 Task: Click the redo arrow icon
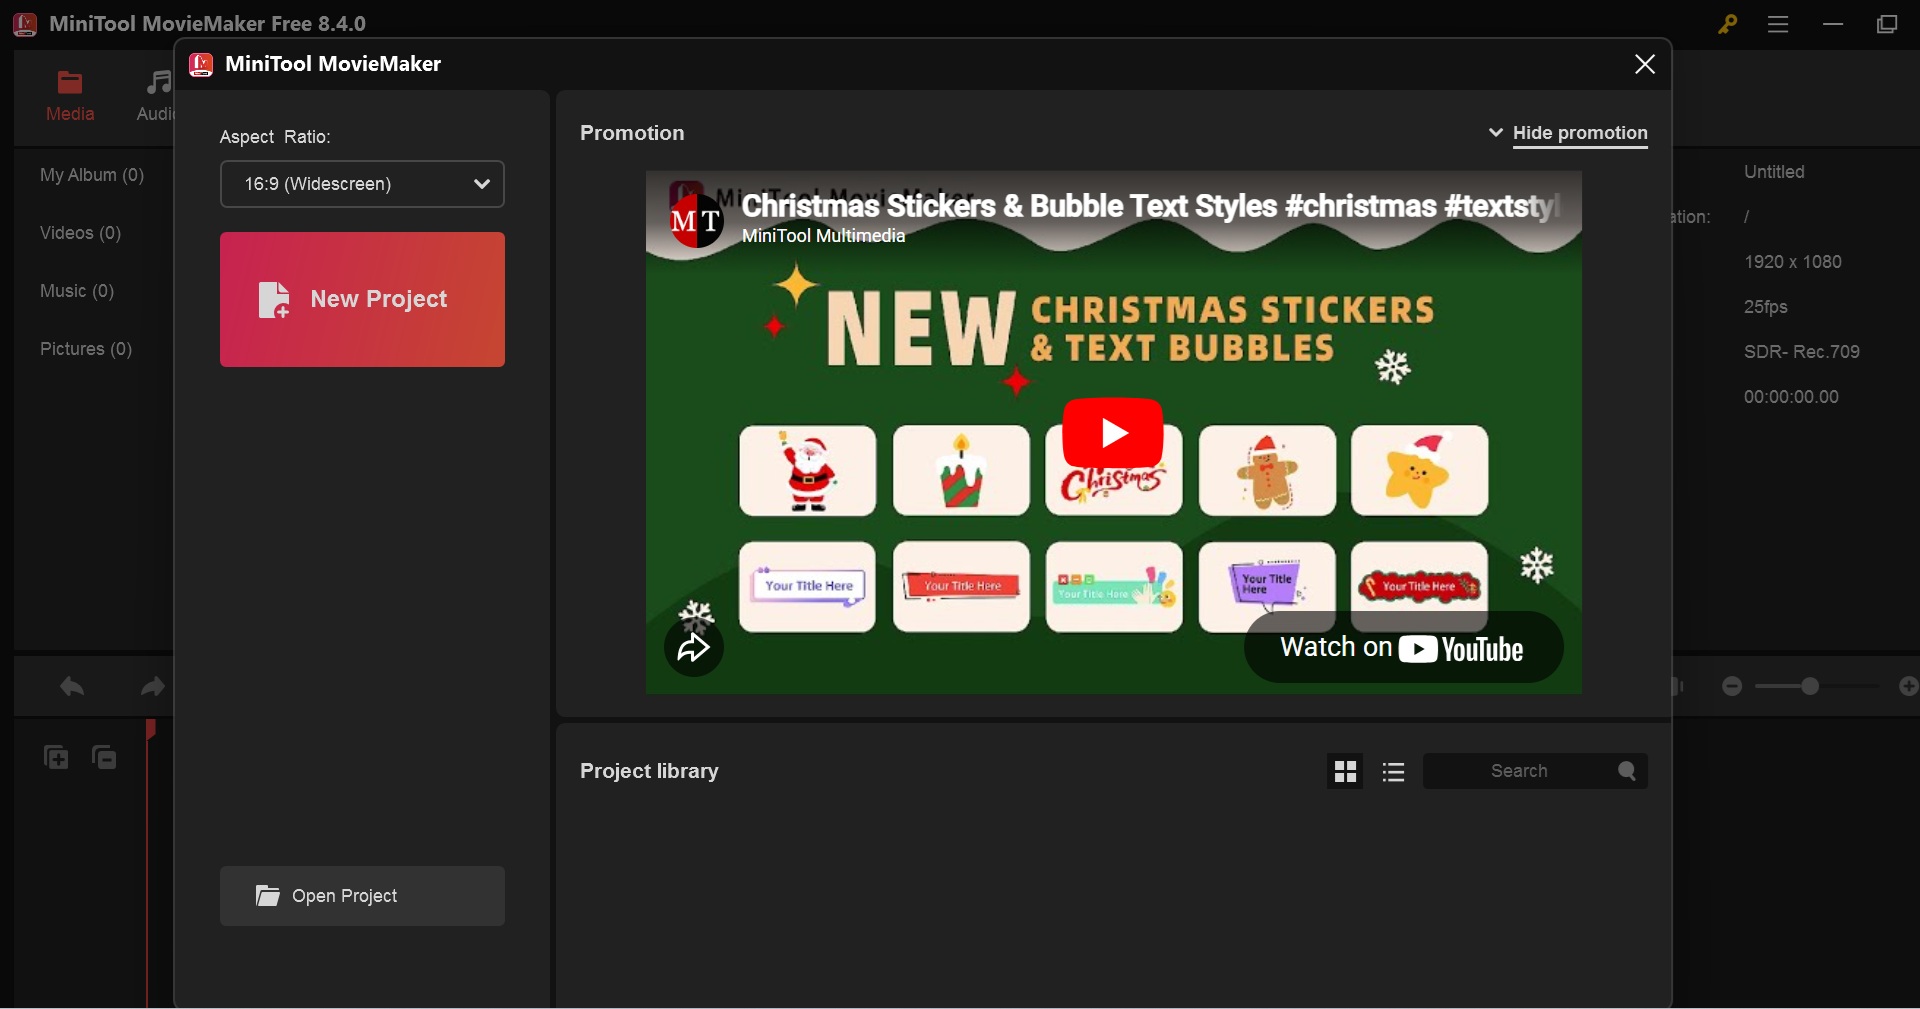[x=152, y=687]
